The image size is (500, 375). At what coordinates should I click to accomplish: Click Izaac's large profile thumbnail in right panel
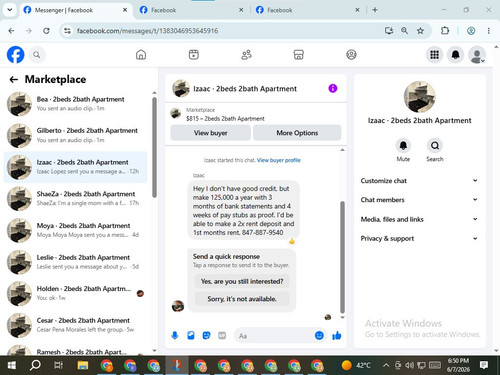(x=419, y=97)
